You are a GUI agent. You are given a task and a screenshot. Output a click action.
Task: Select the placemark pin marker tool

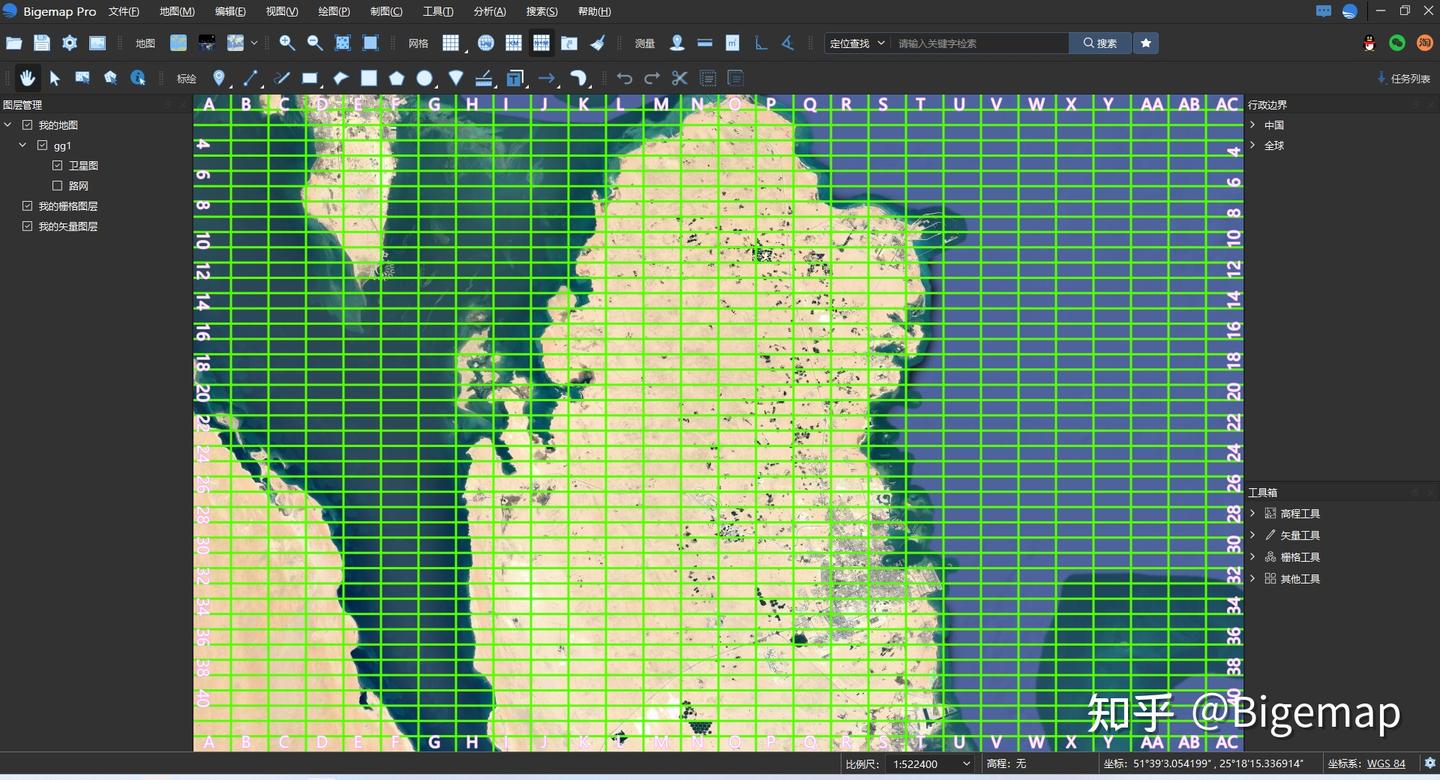click(219, 78)
